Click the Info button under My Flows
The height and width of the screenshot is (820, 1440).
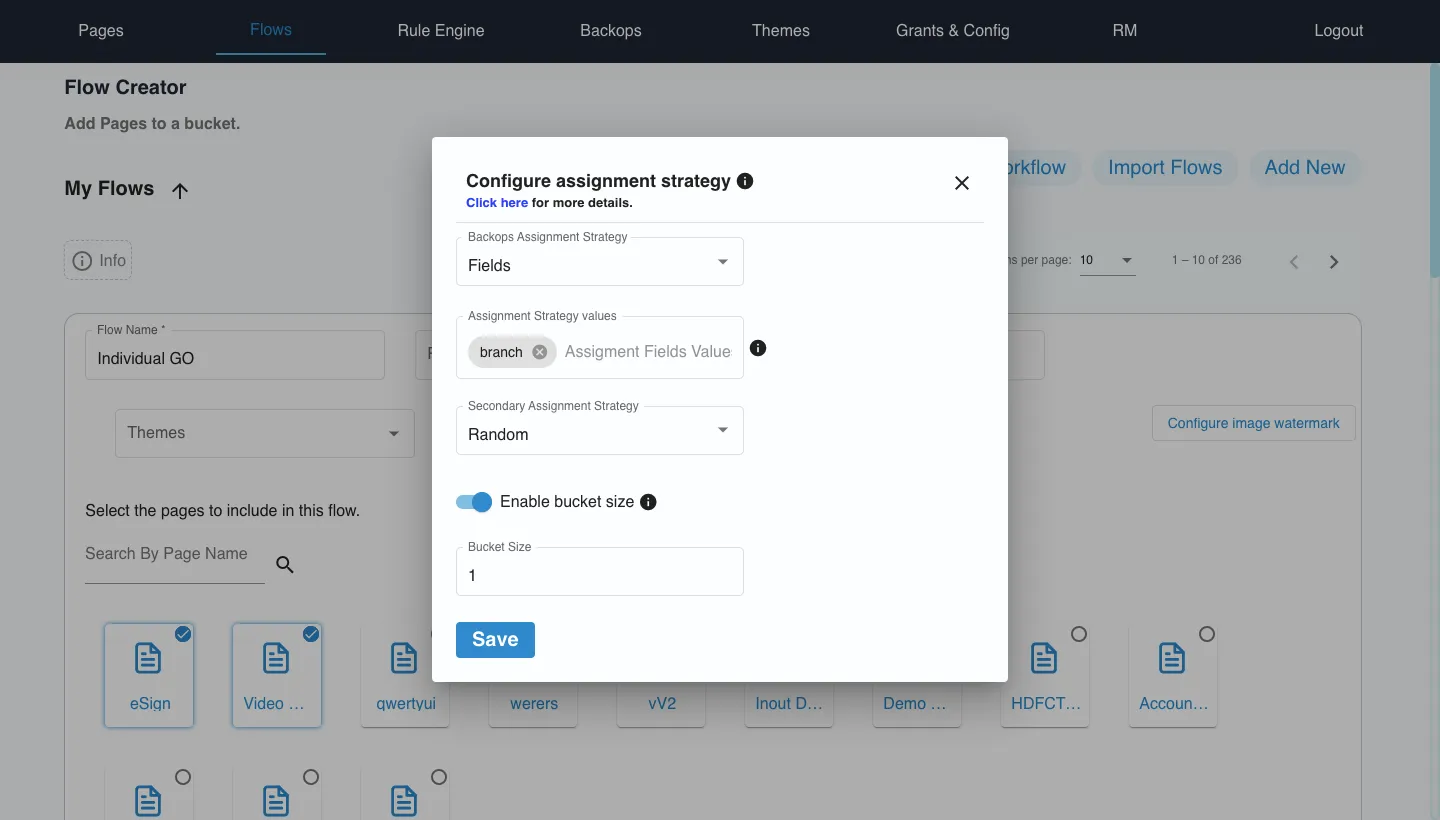(98, 261)
